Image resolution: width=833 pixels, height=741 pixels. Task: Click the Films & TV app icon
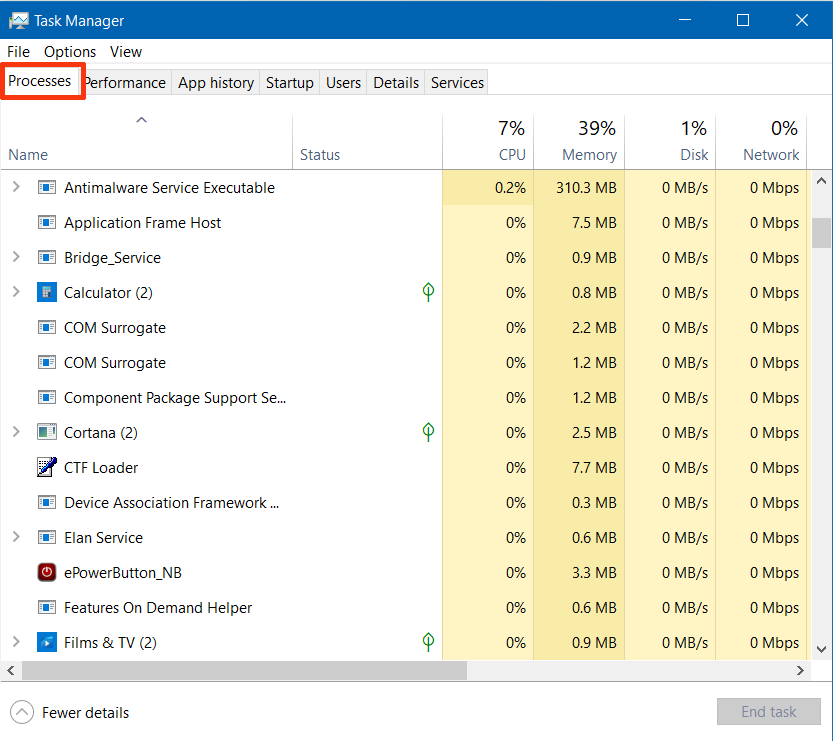(47, 642)
